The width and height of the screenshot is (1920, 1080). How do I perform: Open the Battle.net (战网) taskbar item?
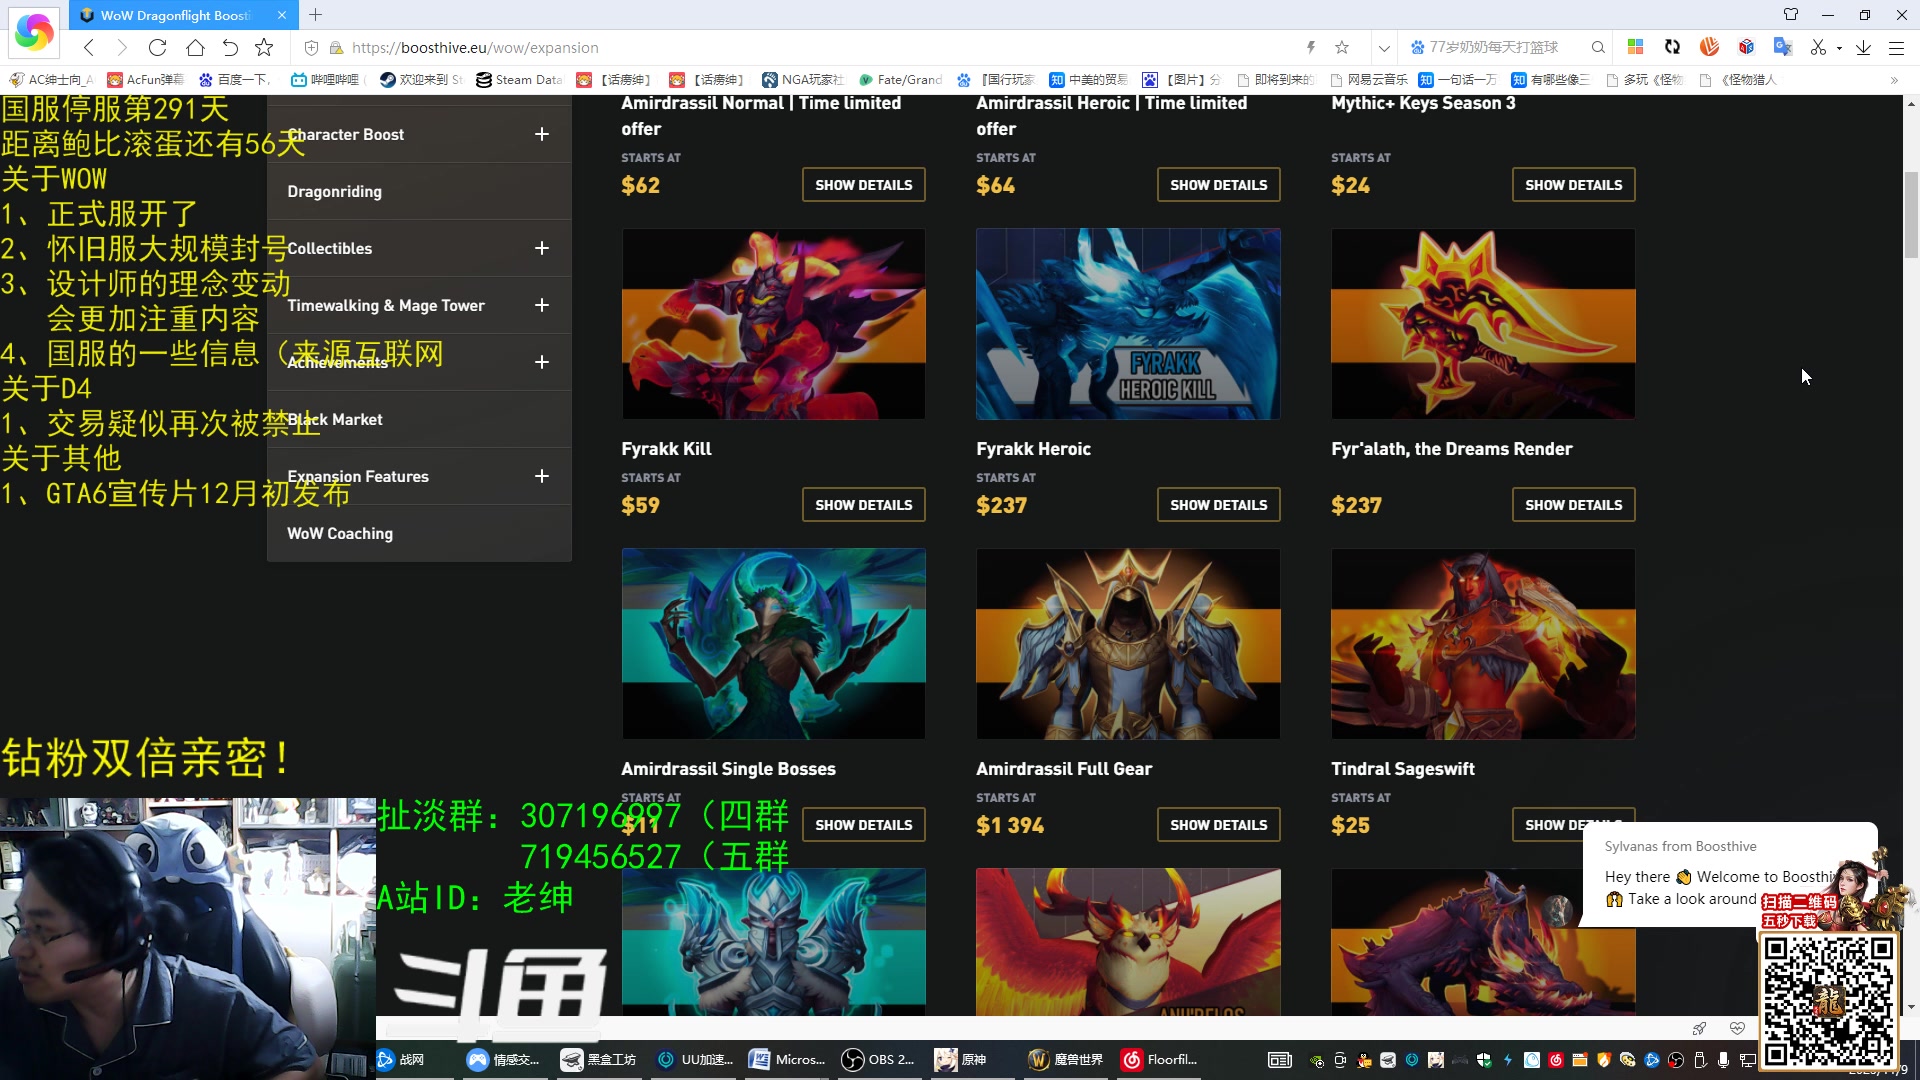click(401, 1060)
